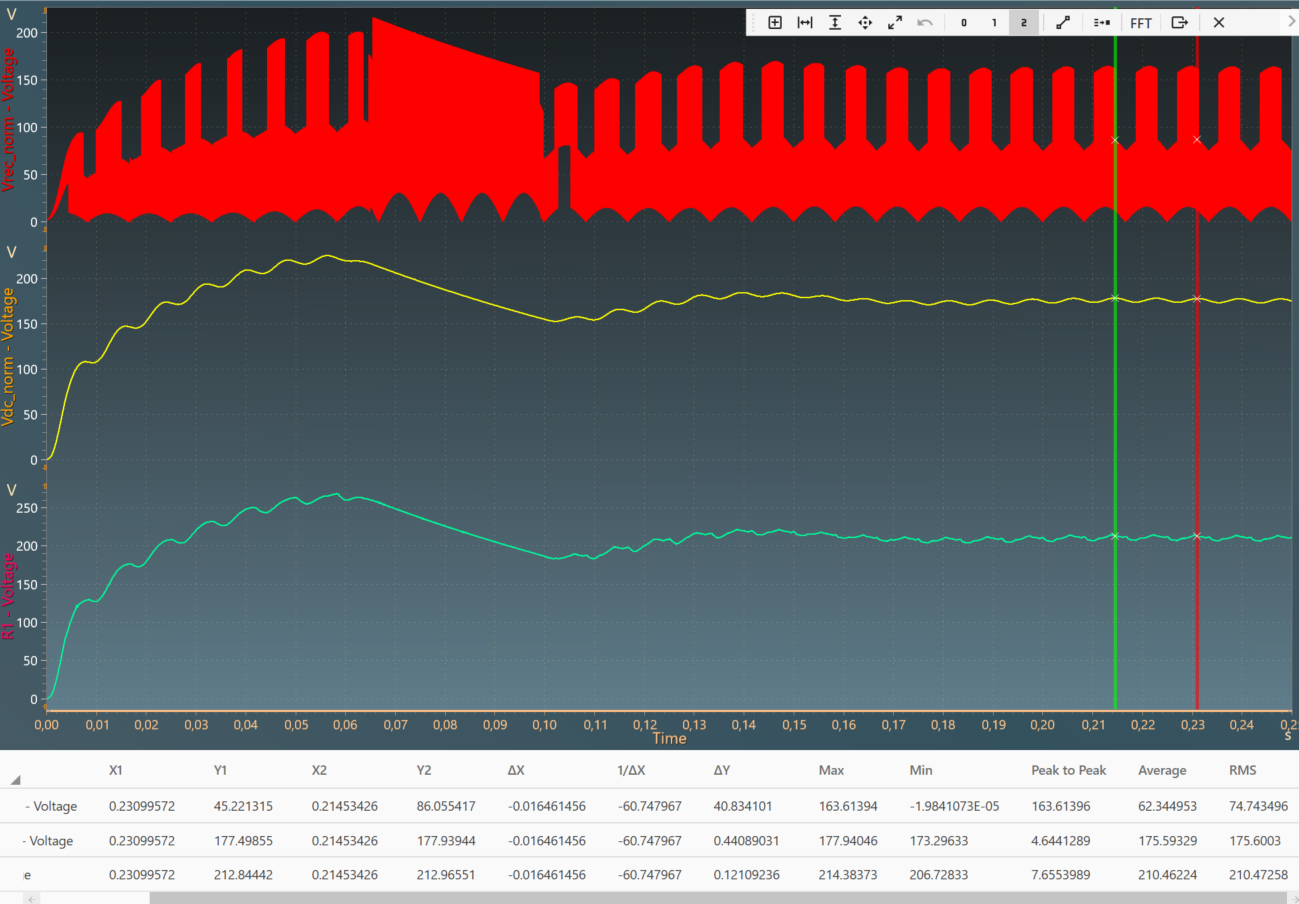Click the expand to full view icon
The height and width of the screenshot is (904, 1299).
(895, 23)
